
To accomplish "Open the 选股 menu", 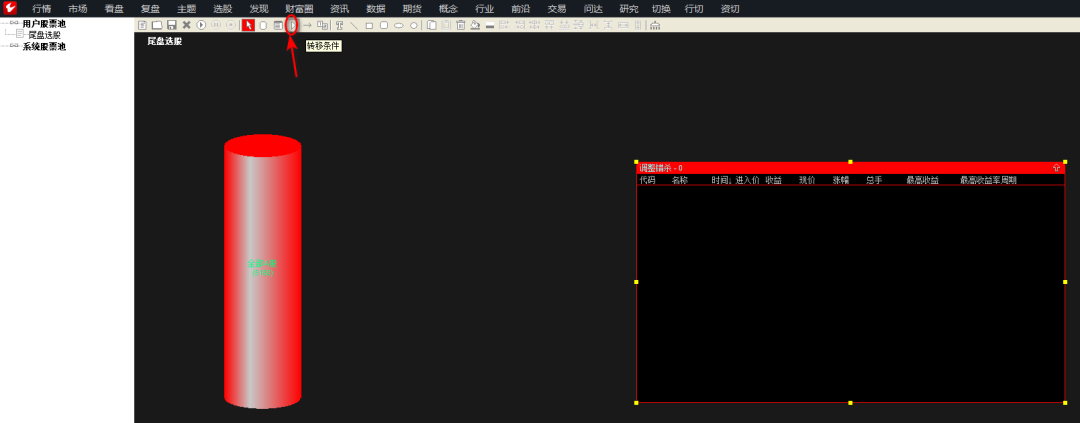I will (x=222, y=9).
